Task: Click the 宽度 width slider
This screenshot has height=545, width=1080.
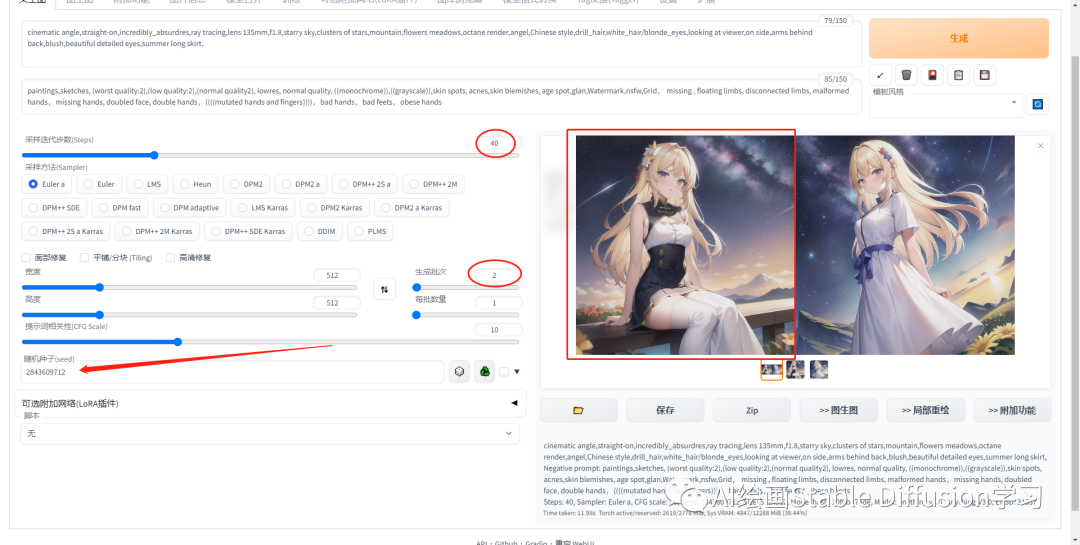Action: pyautogui.click(x=189, y=287)
